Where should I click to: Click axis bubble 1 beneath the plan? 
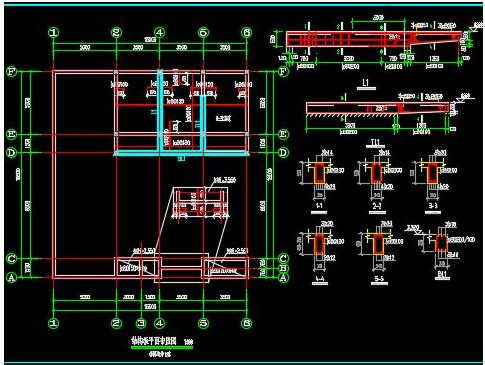pyautogui.click(x=54, y=323)
